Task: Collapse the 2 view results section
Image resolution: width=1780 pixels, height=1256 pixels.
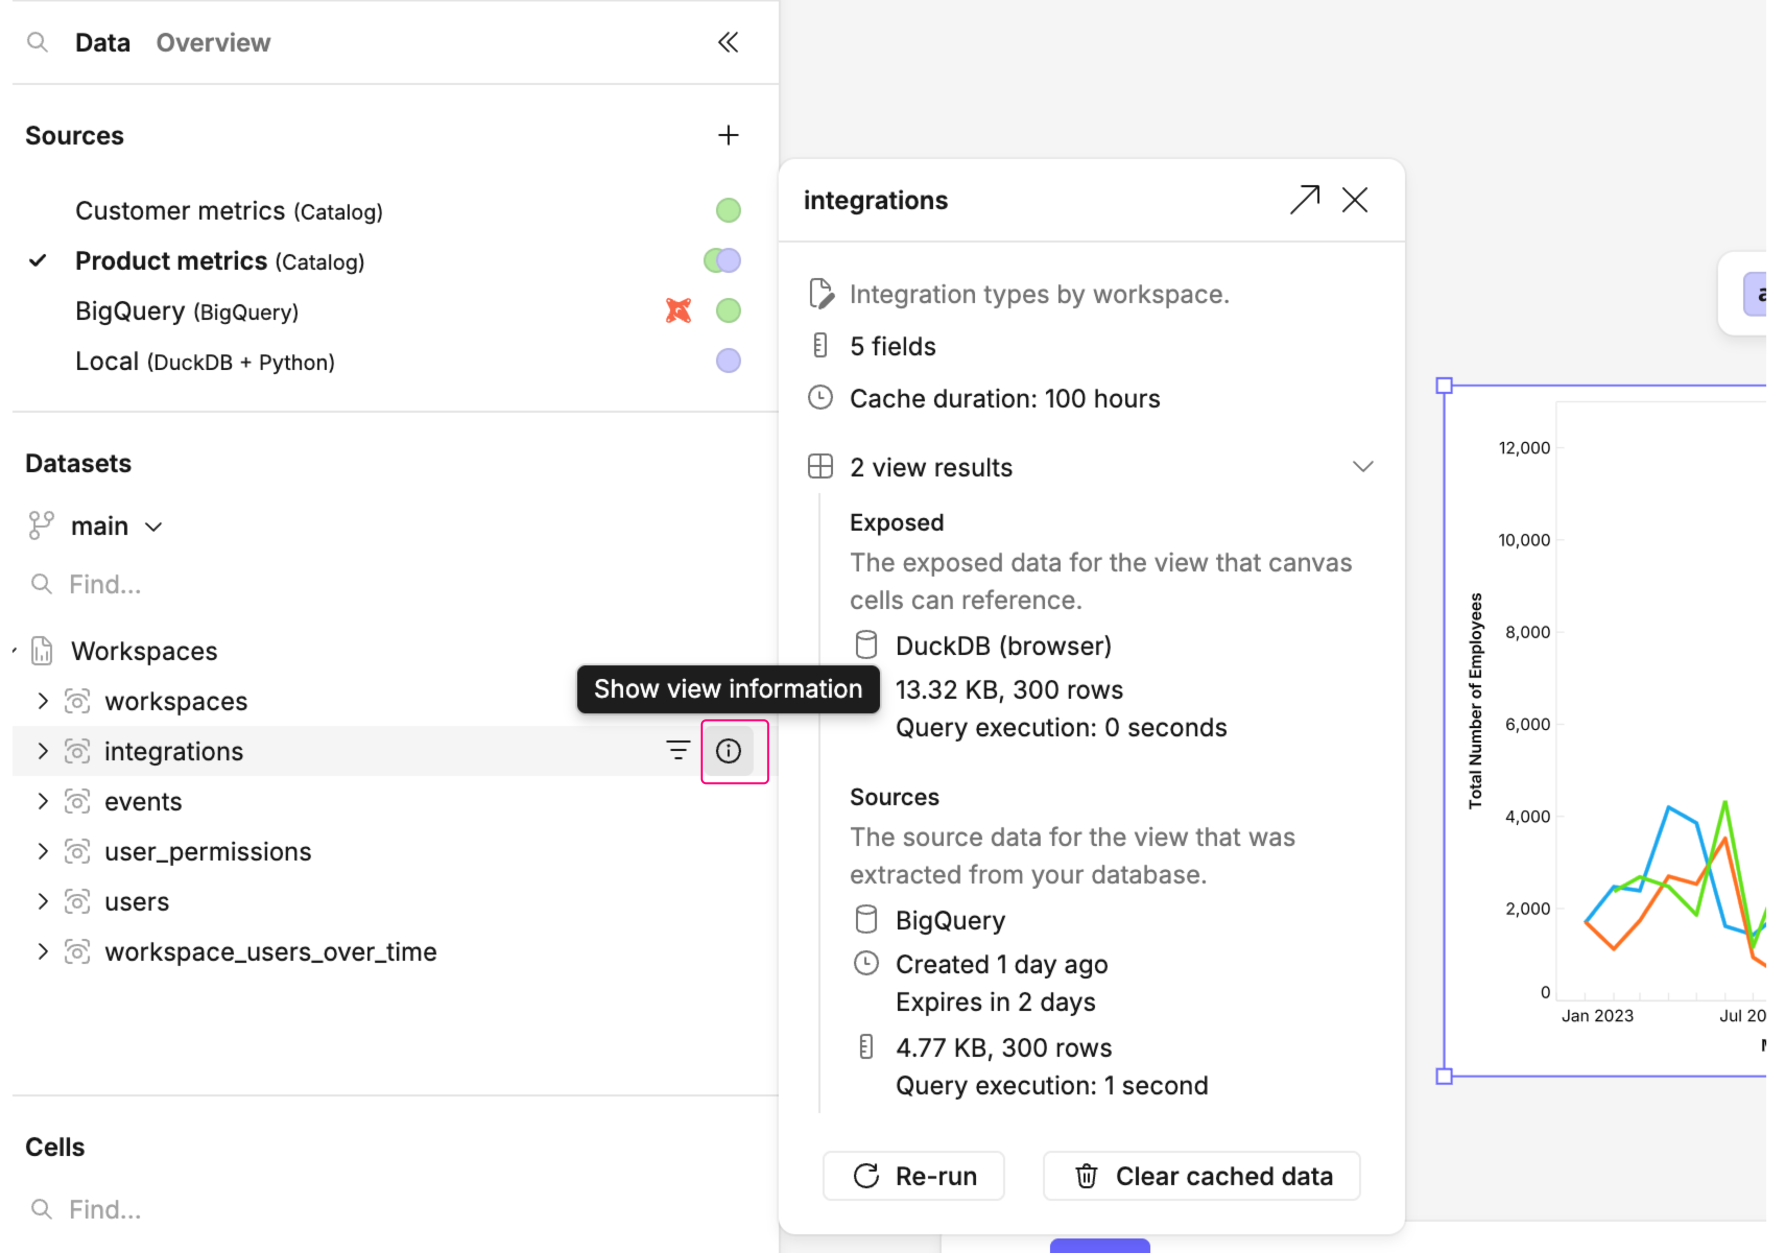Action: 1362,467
